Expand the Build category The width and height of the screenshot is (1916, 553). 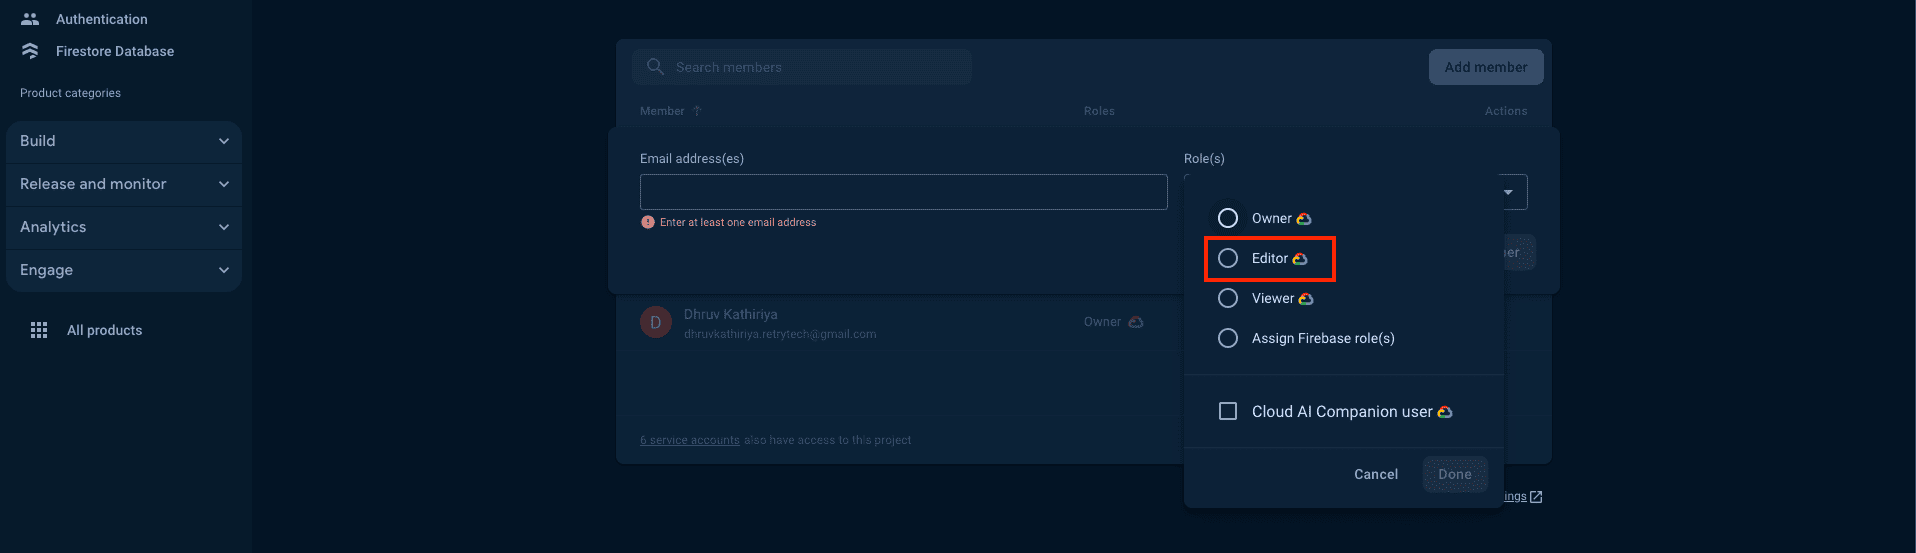(124, 141)
